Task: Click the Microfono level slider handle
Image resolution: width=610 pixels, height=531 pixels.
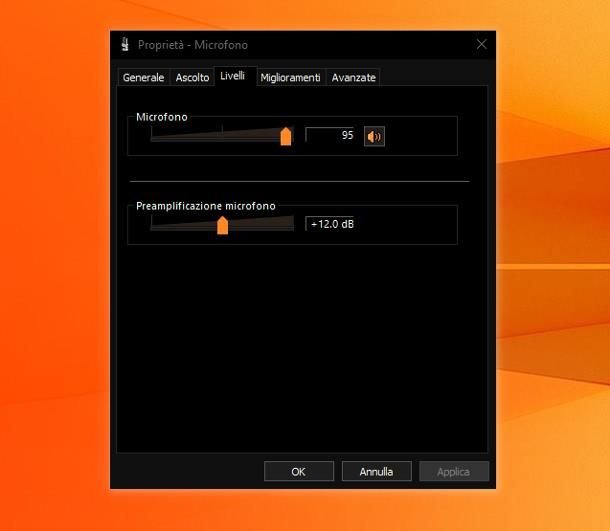Action: pos(286,136)
